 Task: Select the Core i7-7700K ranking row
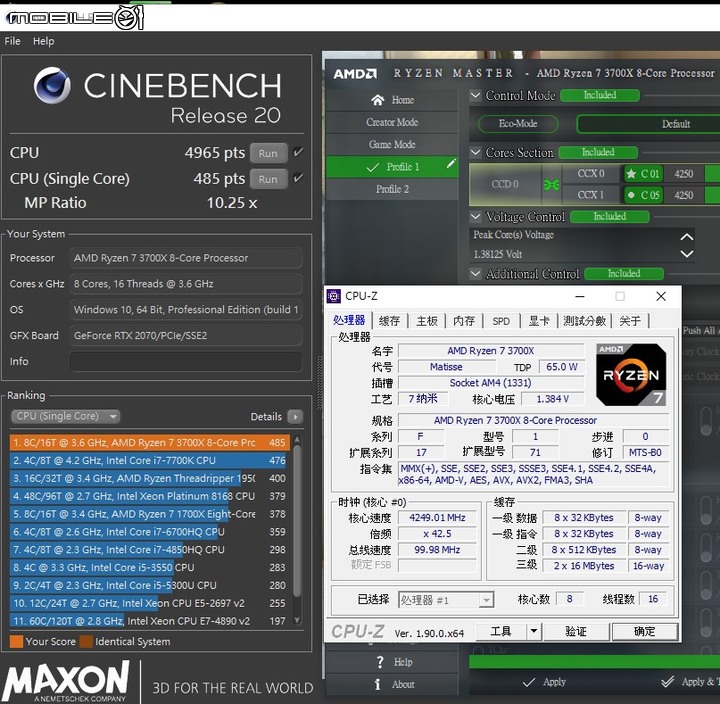pyautogui.click(x=150, y=461)
